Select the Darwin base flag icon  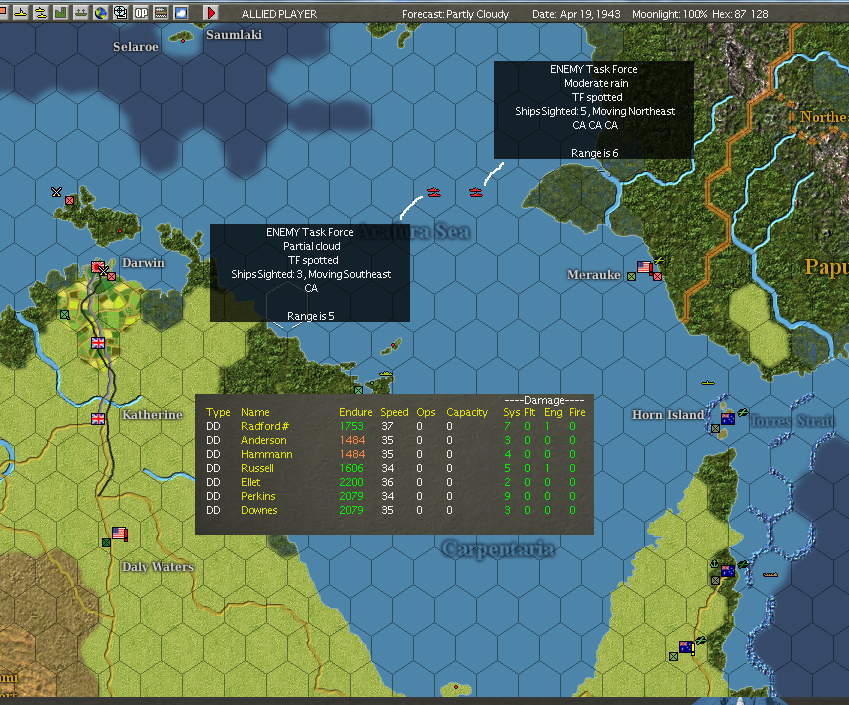[98, 267]
